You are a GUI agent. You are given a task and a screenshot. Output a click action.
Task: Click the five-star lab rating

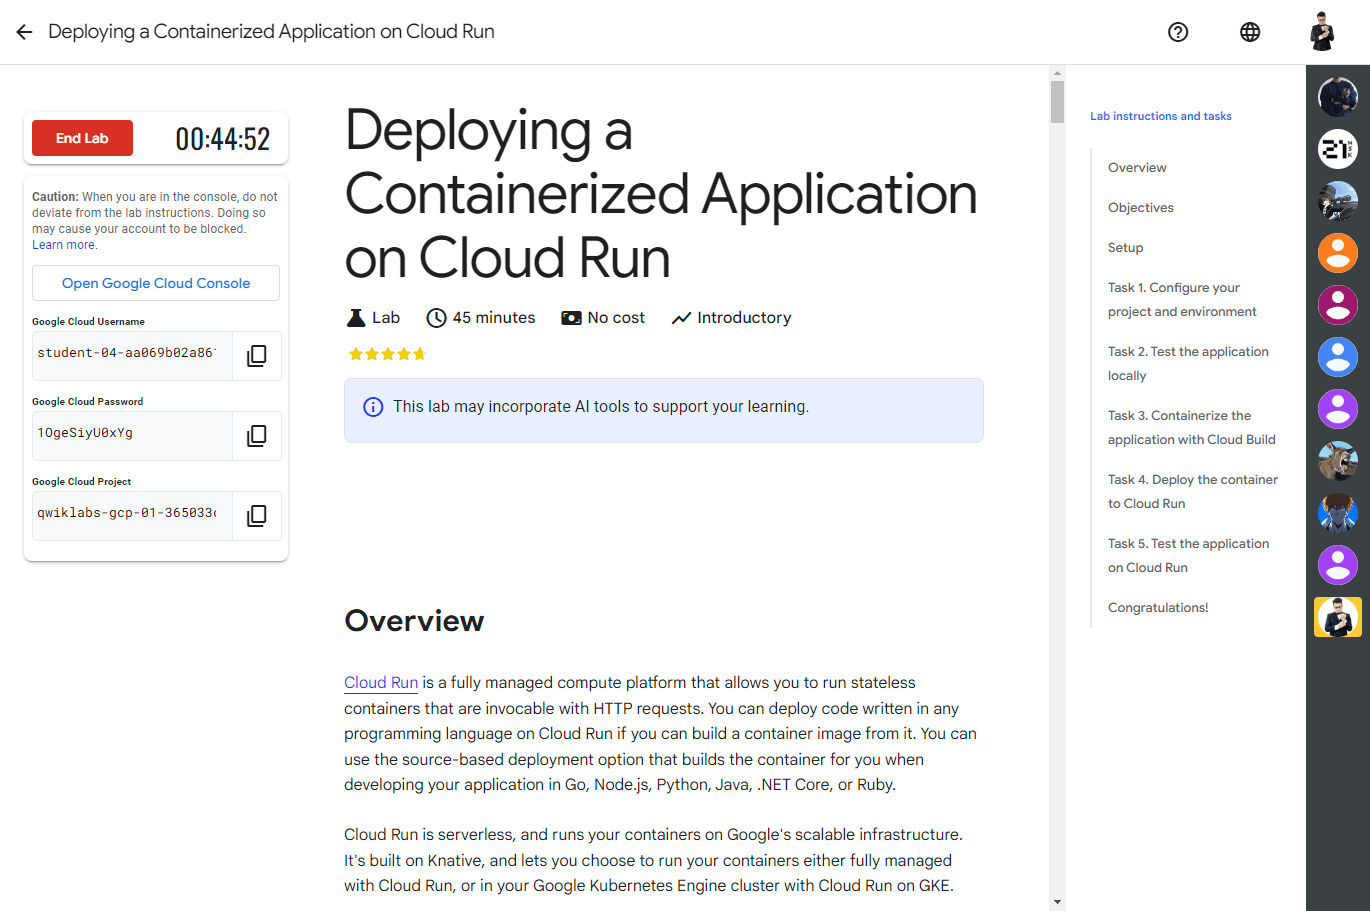[x=387, y=354]
